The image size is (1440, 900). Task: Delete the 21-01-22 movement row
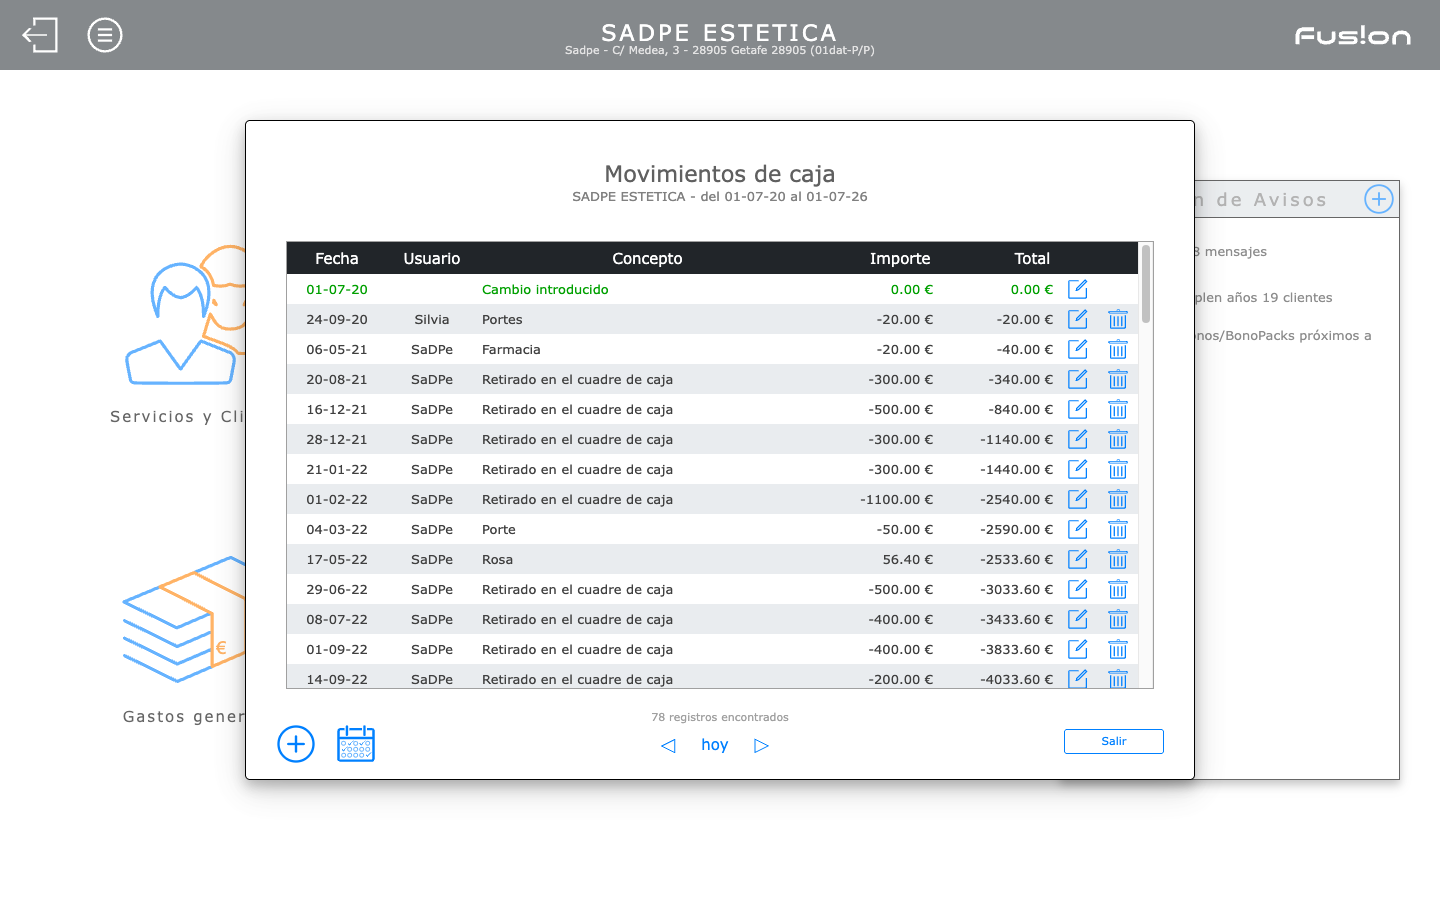pyautogui.click(x=1118, y=469)
